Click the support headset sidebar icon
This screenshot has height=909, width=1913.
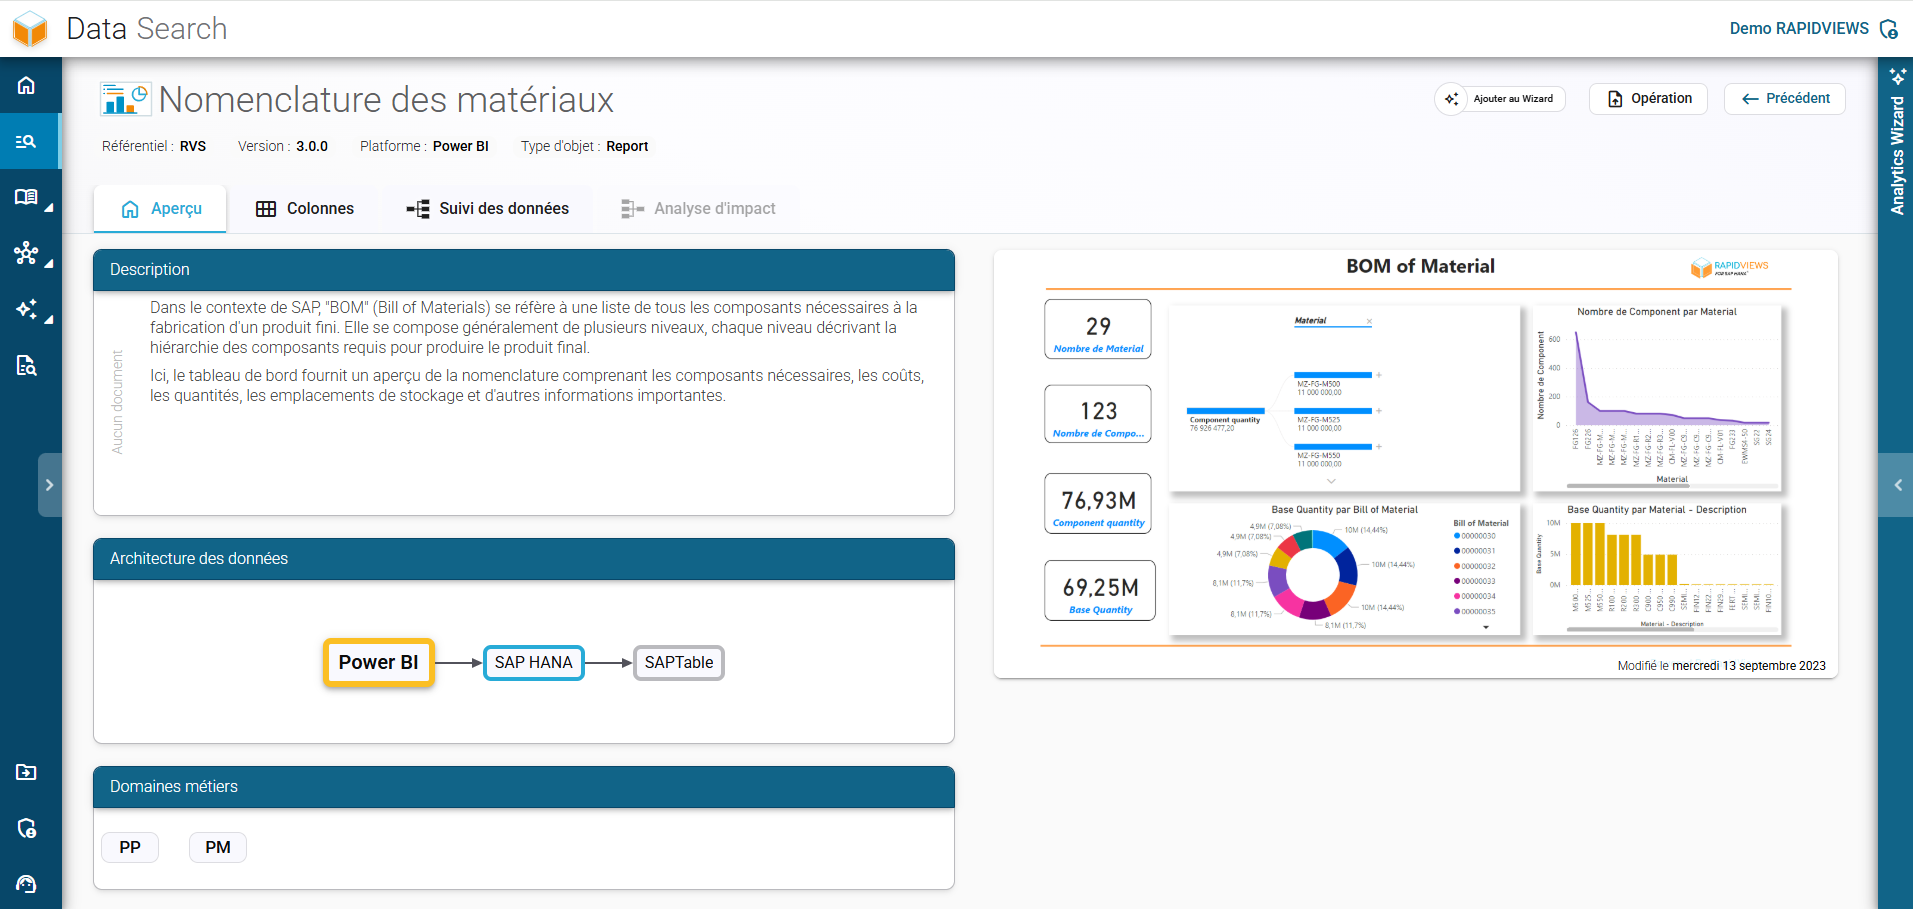(x=27, y=884)
